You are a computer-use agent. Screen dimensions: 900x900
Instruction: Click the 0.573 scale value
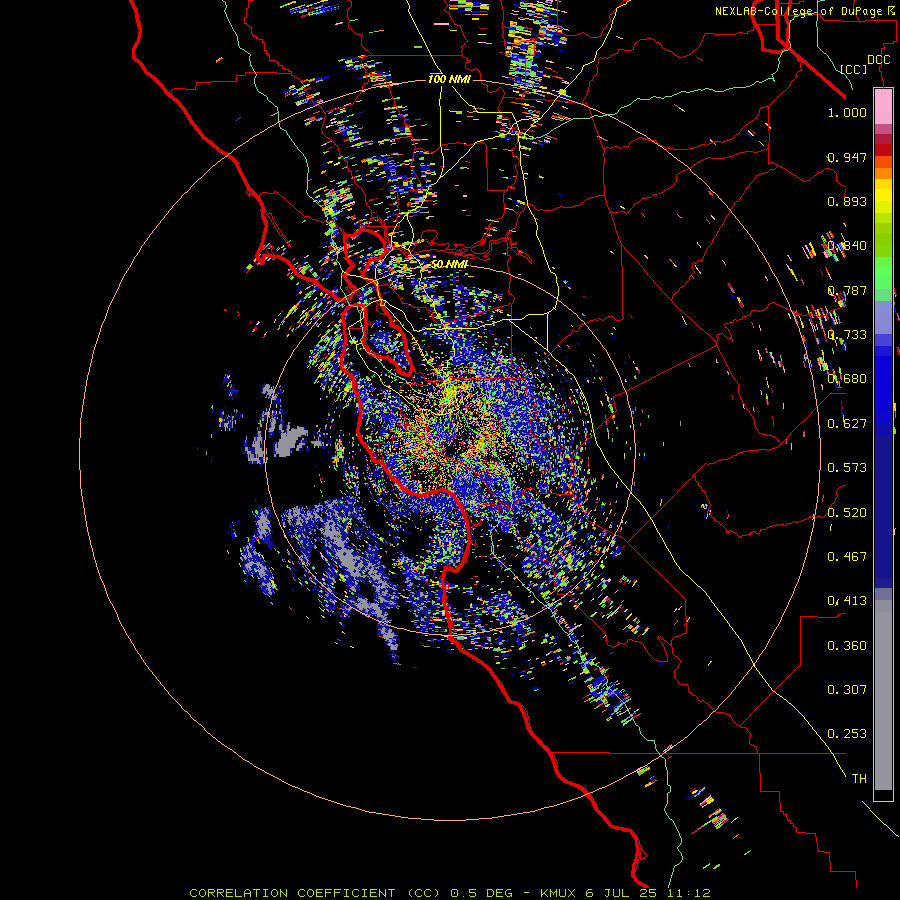click(x=847, y=468)
